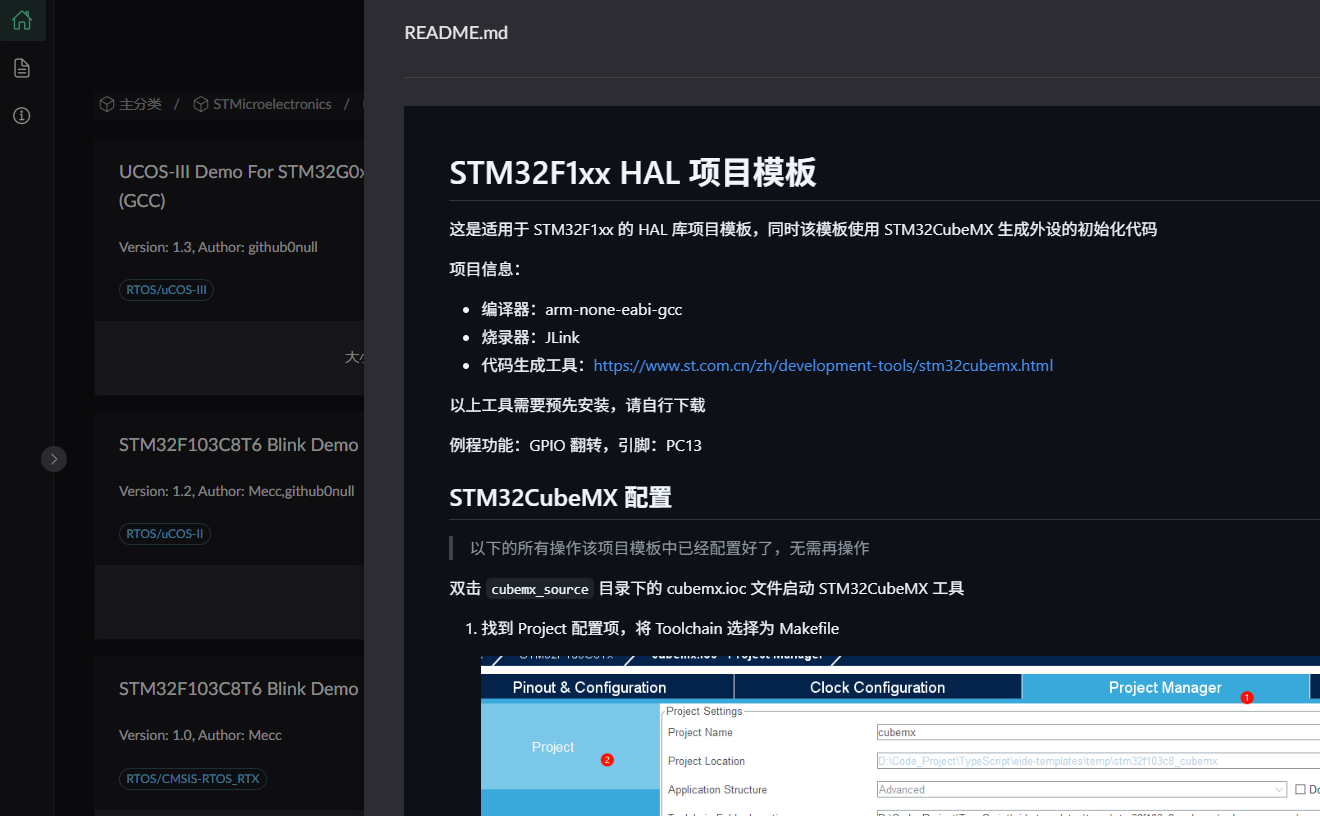Click the Project Location path field
The width and height of the screenshot is (1320, 816).
1098,761
